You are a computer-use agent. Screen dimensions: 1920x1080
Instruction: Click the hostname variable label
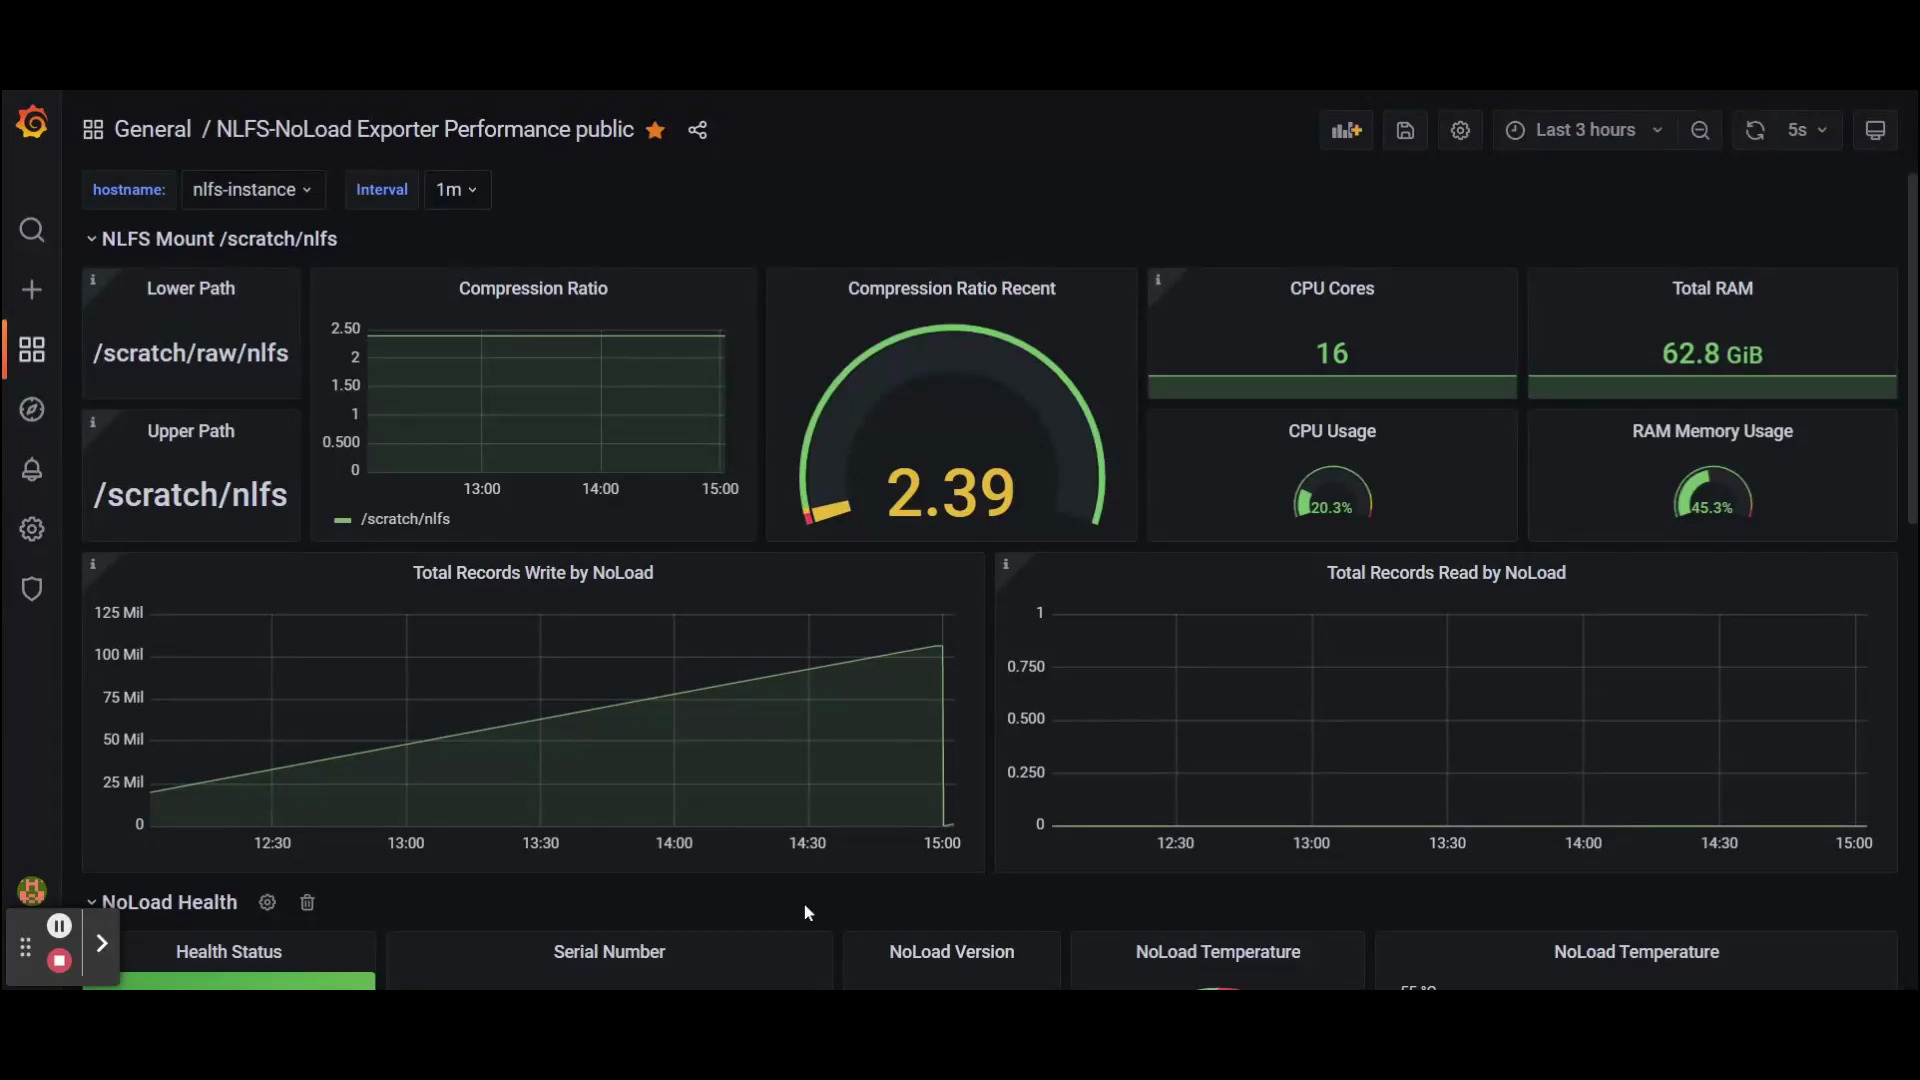coord(129,190)
